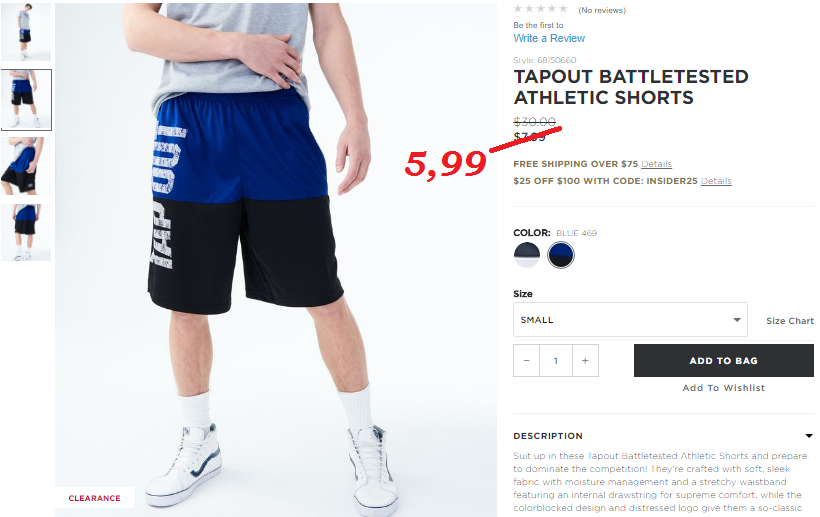Open free shipping Details link
Viewport: 820px width, 517px height.
pyautogui.click(x=656, y=164)
